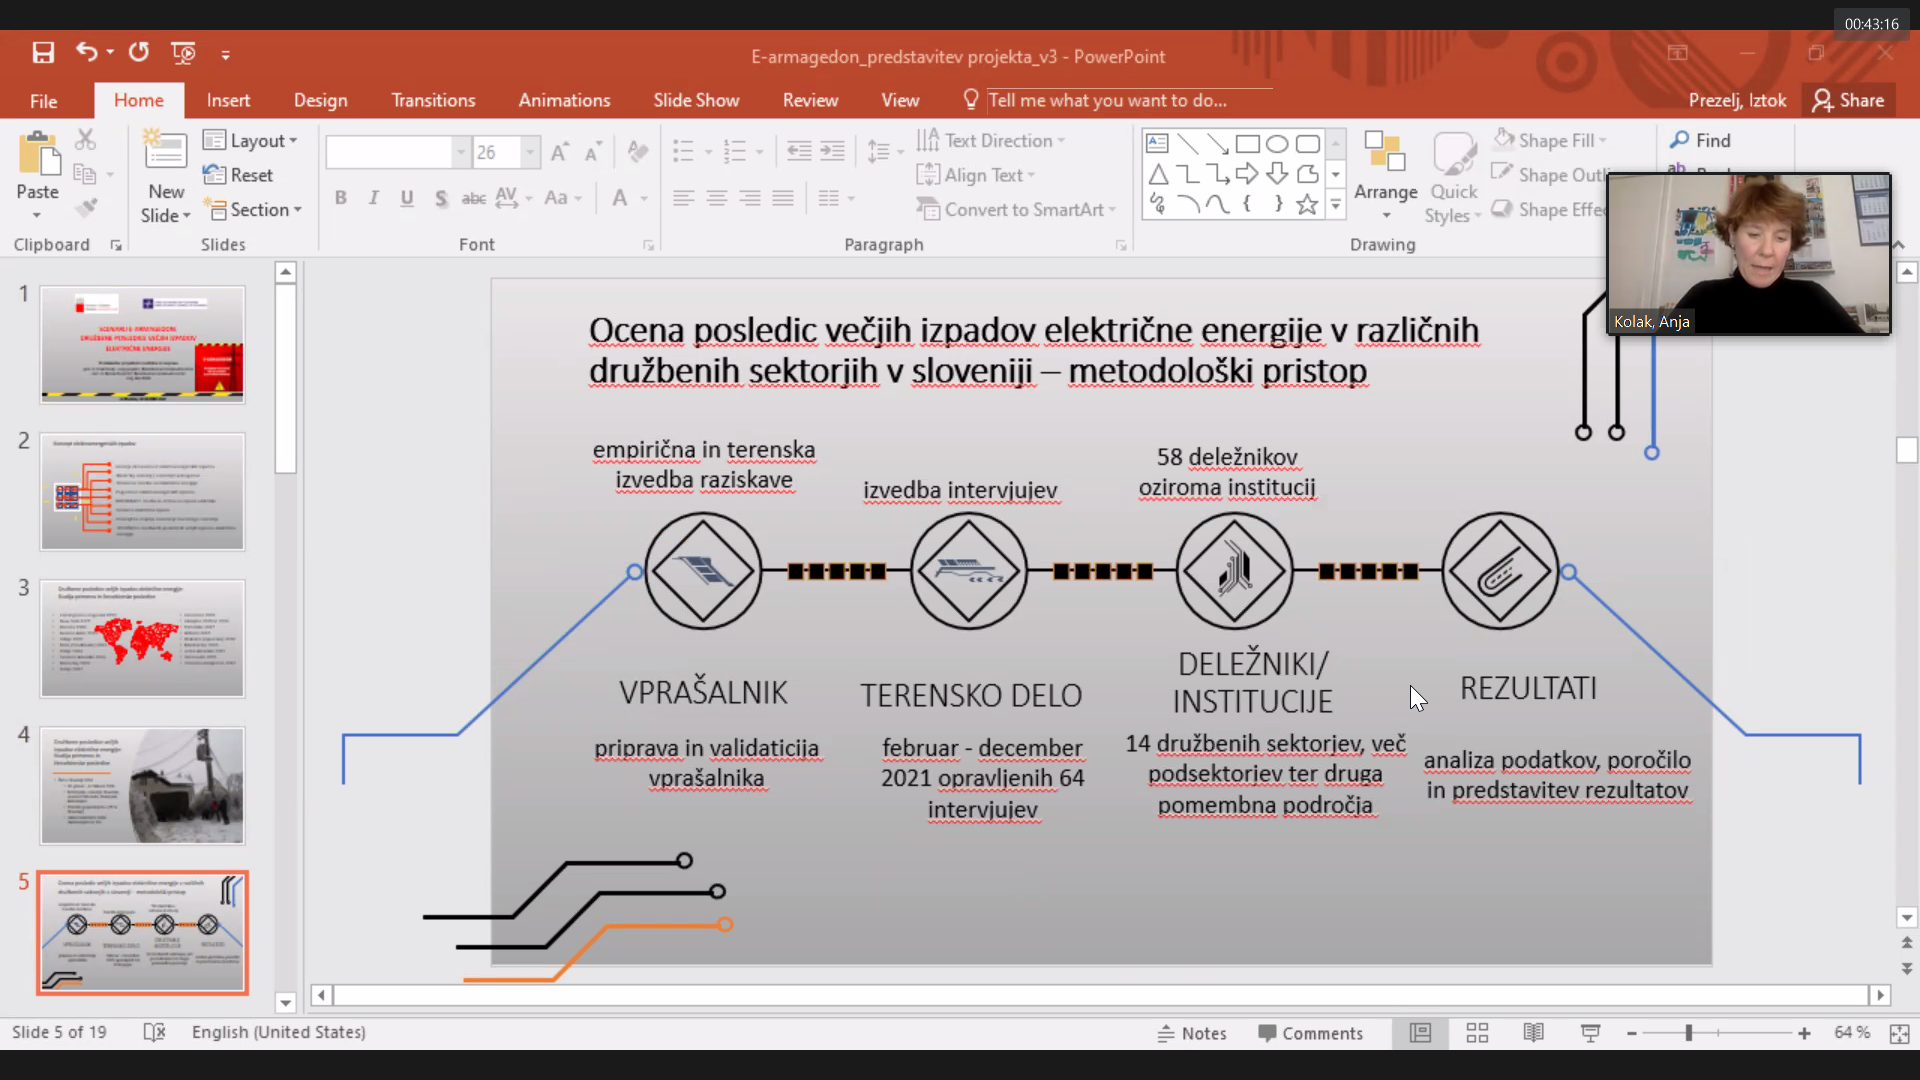
Task: Click the Arrange icon
Action: pyautogui.click(x=1385, y=152)
